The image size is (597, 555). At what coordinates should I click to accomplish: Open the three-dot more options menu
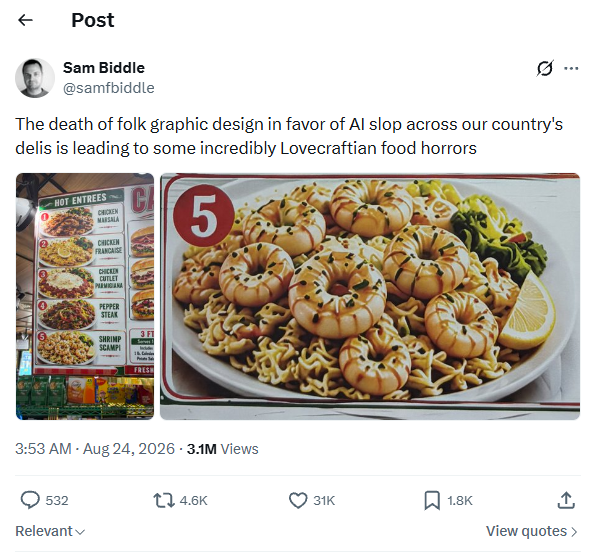(571, 69)
